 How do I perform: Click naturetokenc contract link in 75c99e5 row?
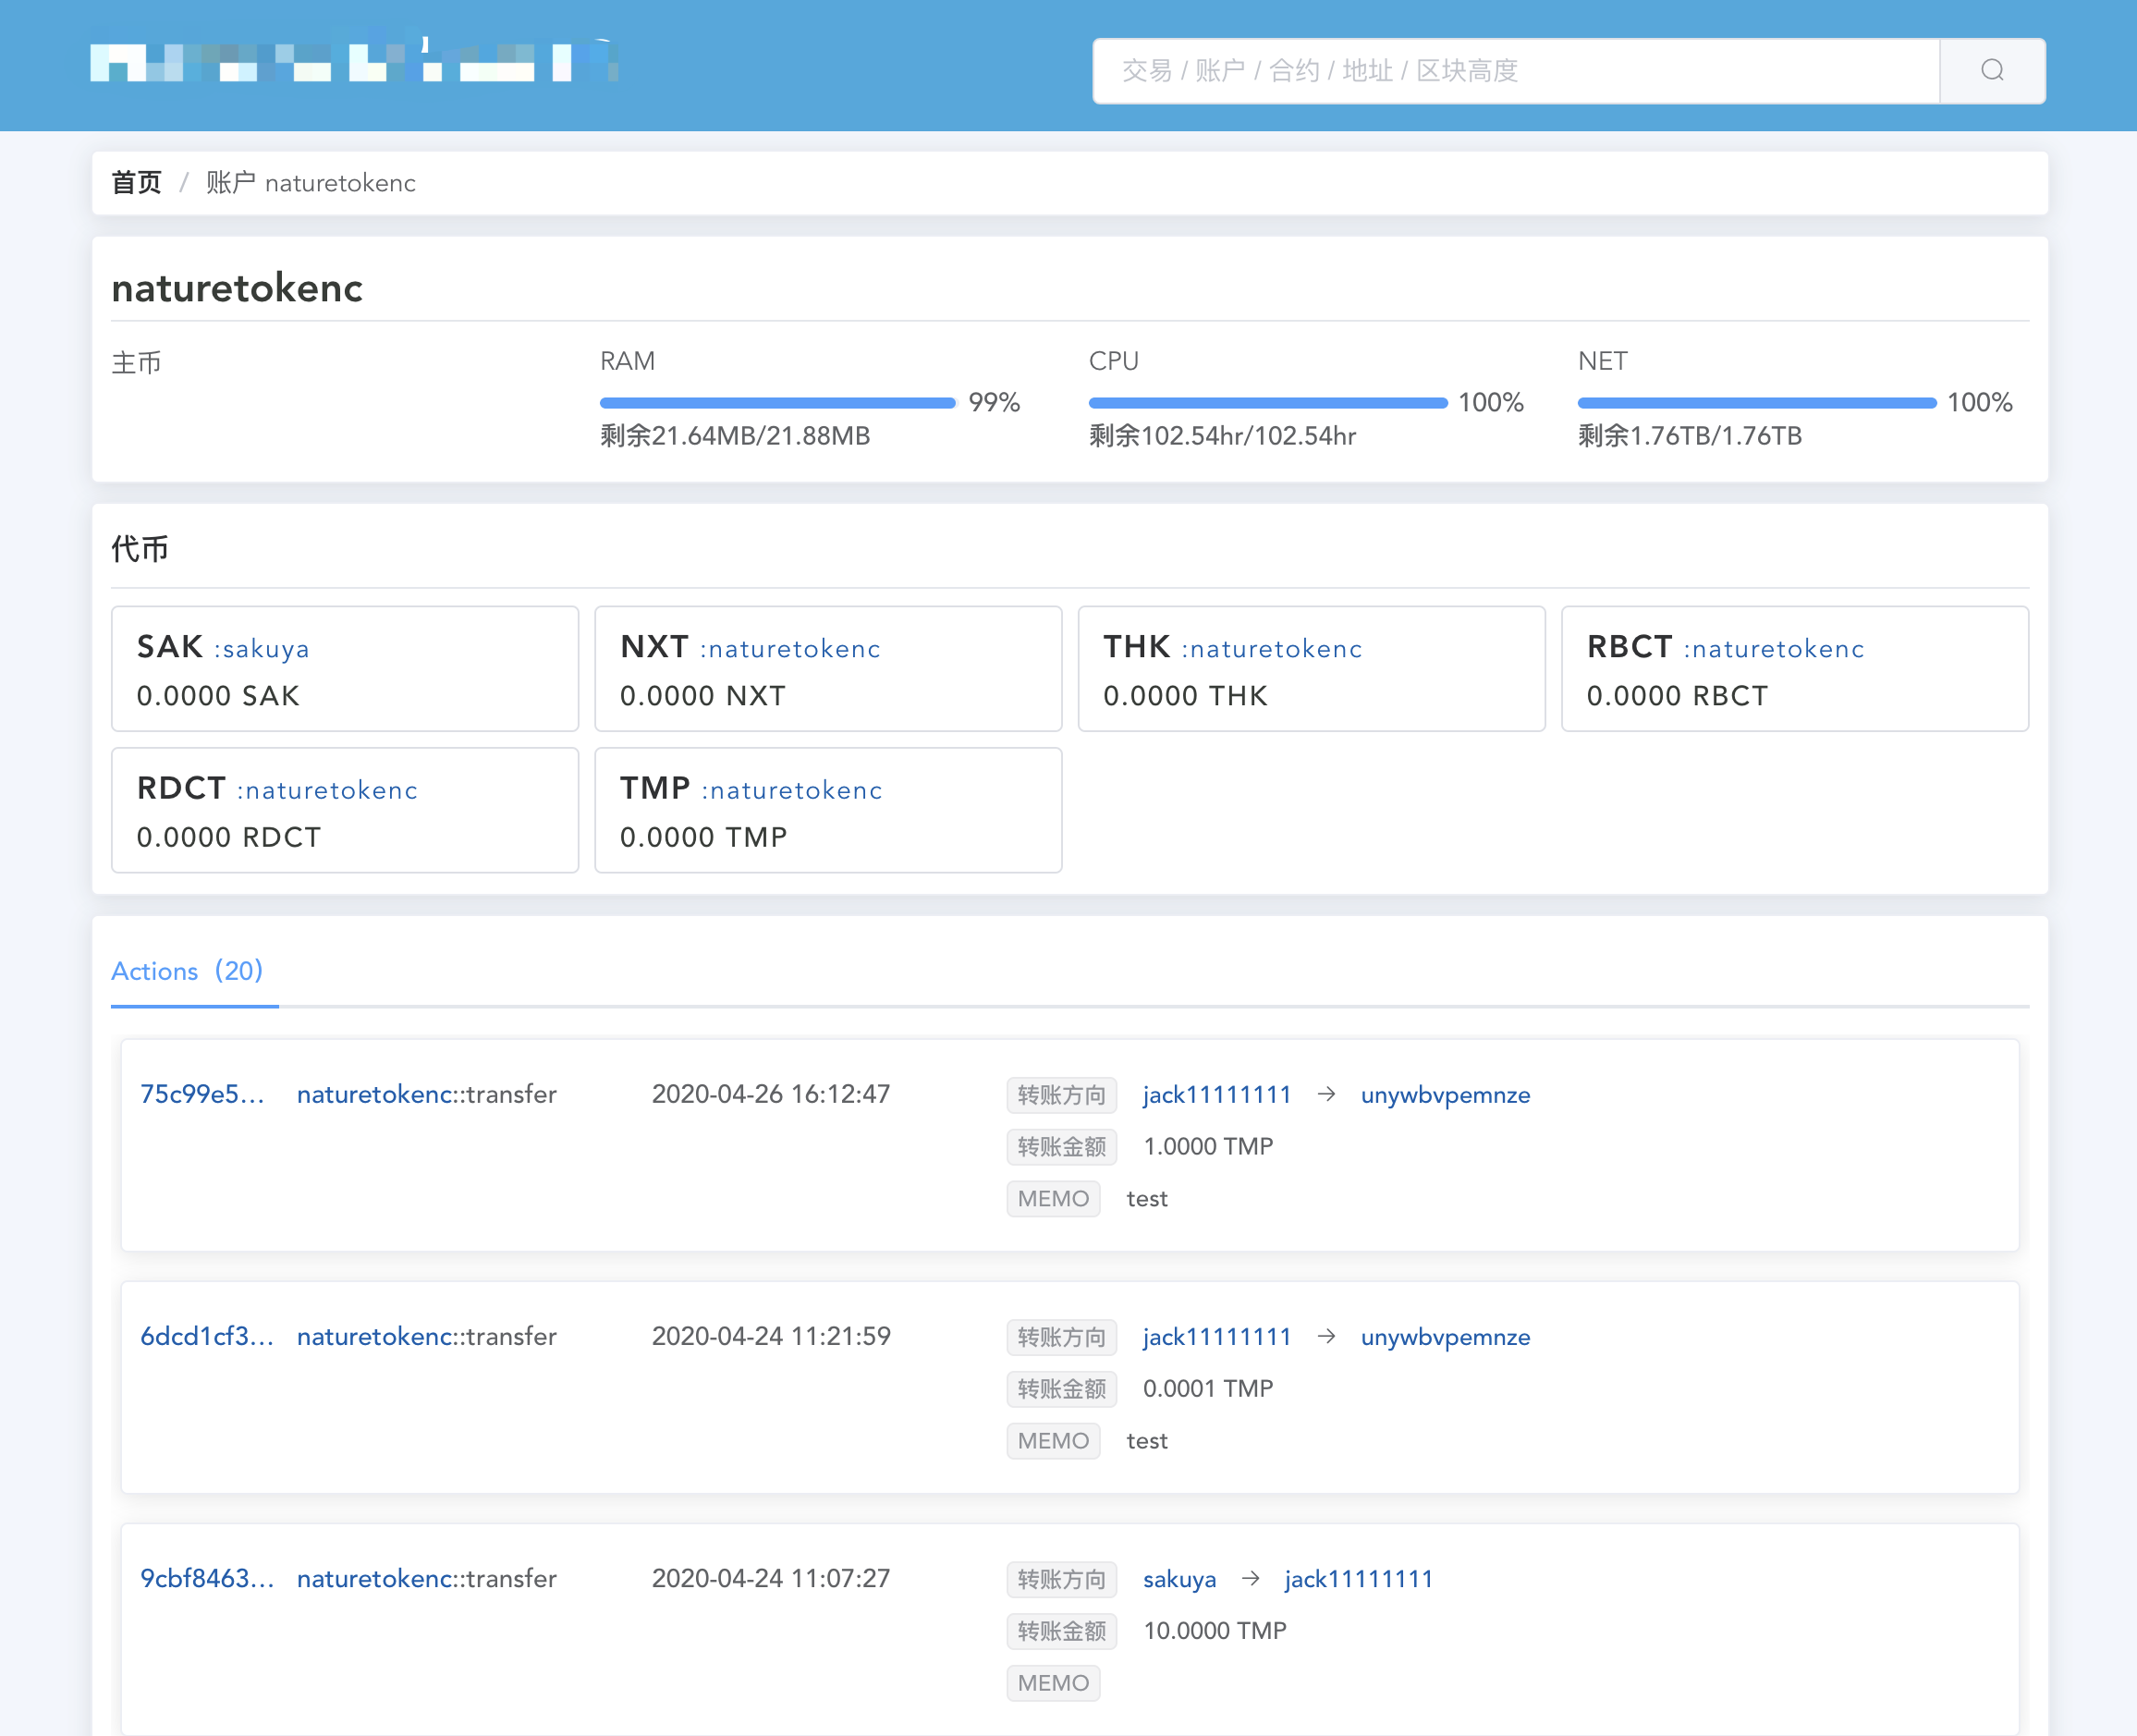coord(375,1094)
